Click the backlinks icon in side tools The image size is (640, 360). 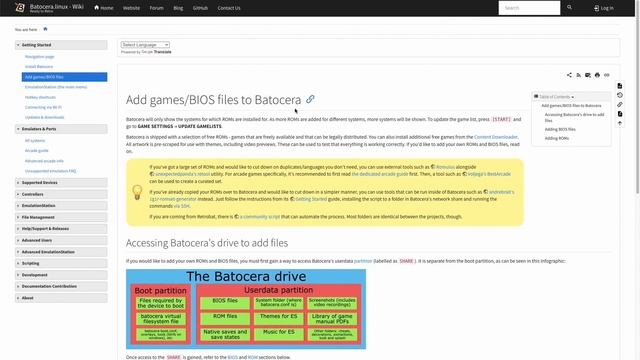pyautogui.click(x=620, y=104)
